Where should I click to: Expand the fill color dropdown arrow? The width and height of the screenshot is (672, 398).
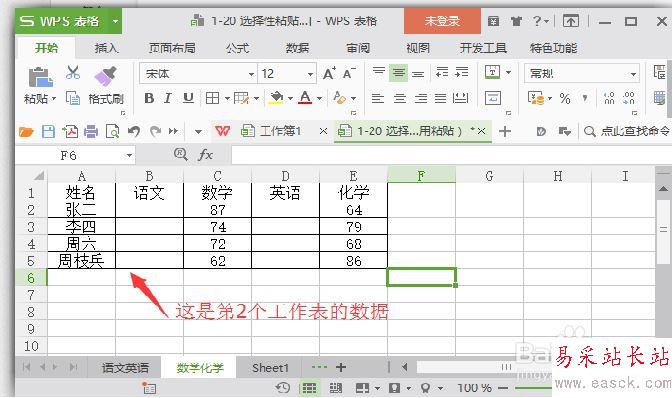(x=290, y=99)
